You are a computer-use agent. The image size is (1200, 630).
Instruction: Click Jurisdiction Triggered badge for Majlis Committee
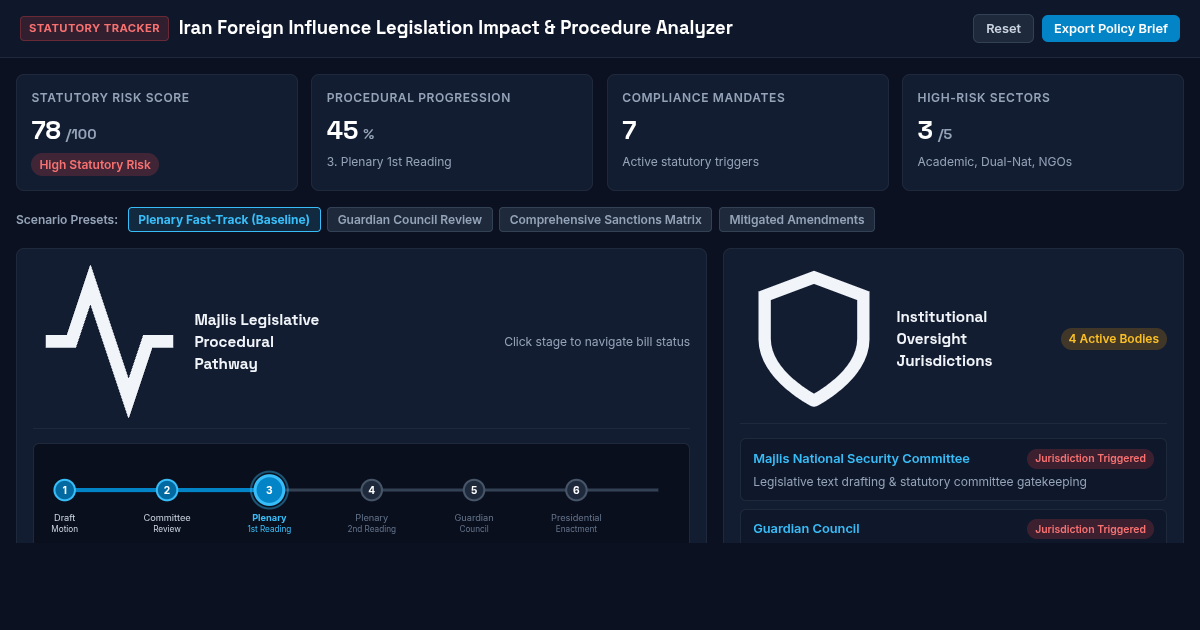1090,459
